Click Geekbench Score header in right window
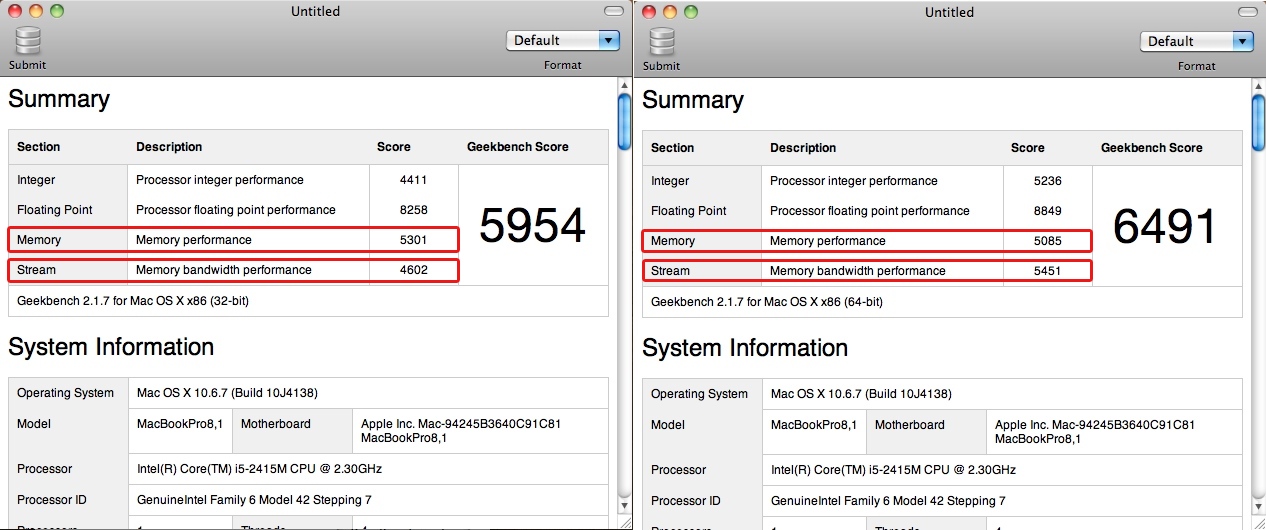1266x530 pixels. tap(1152, 148)
